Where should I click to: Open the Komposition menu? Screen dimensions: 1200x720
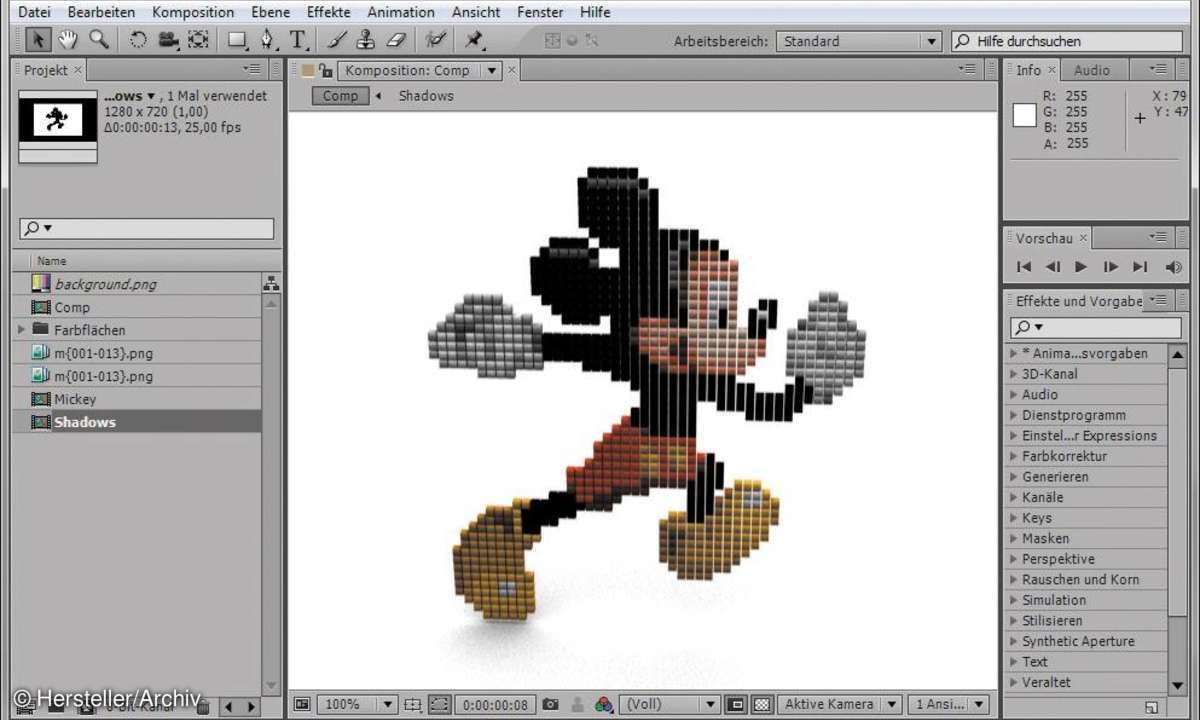pyautogui.click(x=193, y=13)
